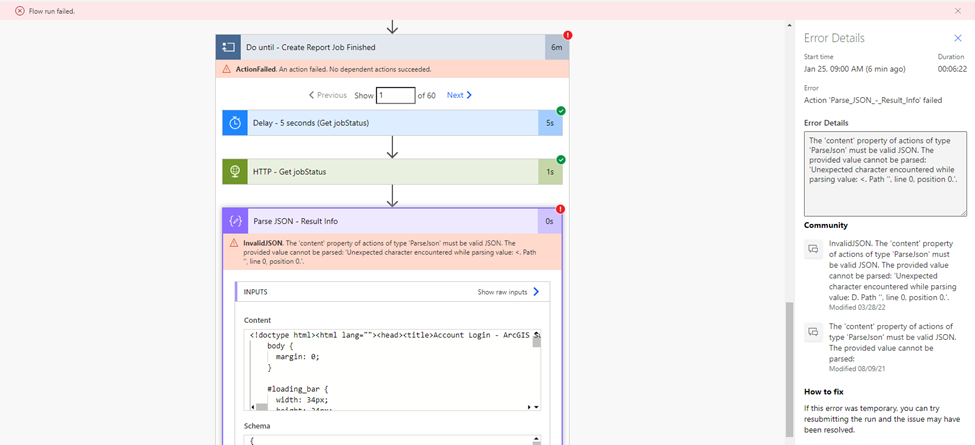Close the Error Details panel
This screenshot has height=445, width=975.
click(957, 38)
